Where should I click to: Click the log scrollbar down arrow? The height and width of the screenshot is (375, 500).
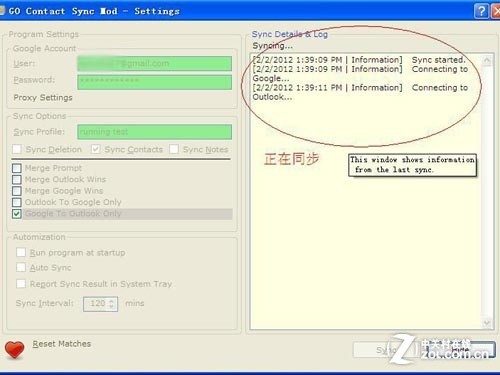487,323
